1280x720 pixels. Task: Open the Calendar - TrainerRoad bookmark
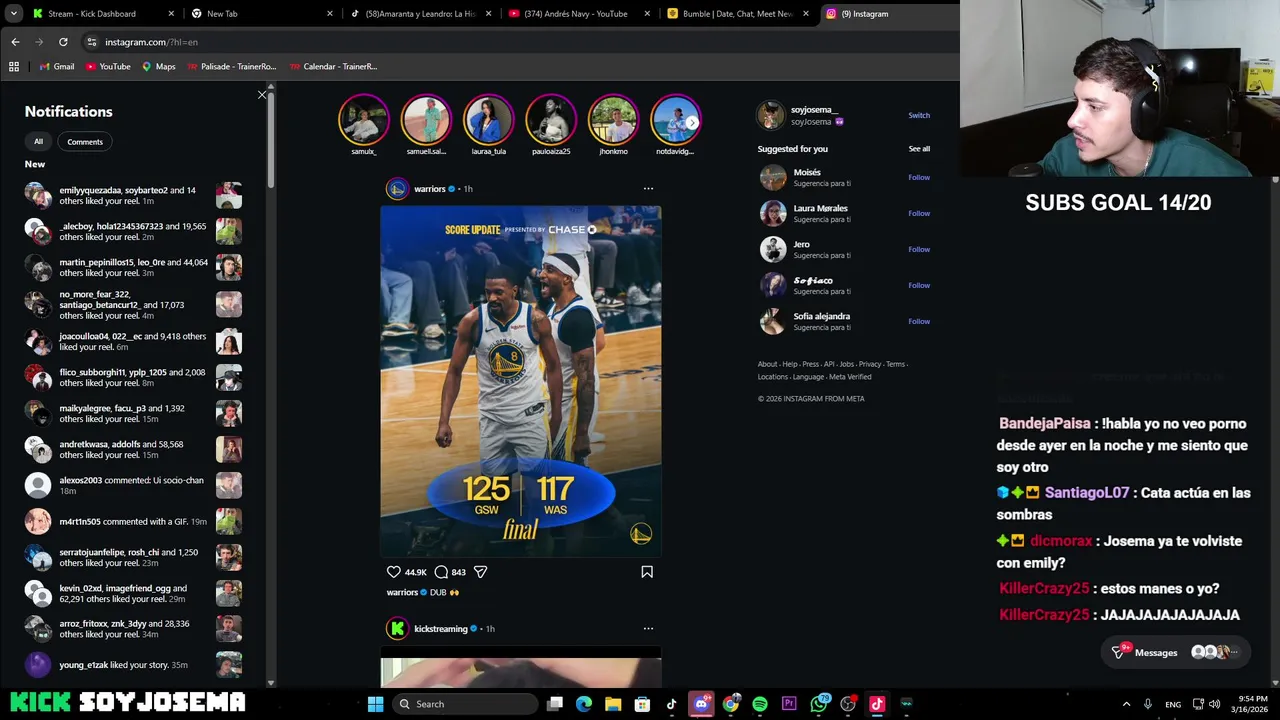[x=333, y=66]
